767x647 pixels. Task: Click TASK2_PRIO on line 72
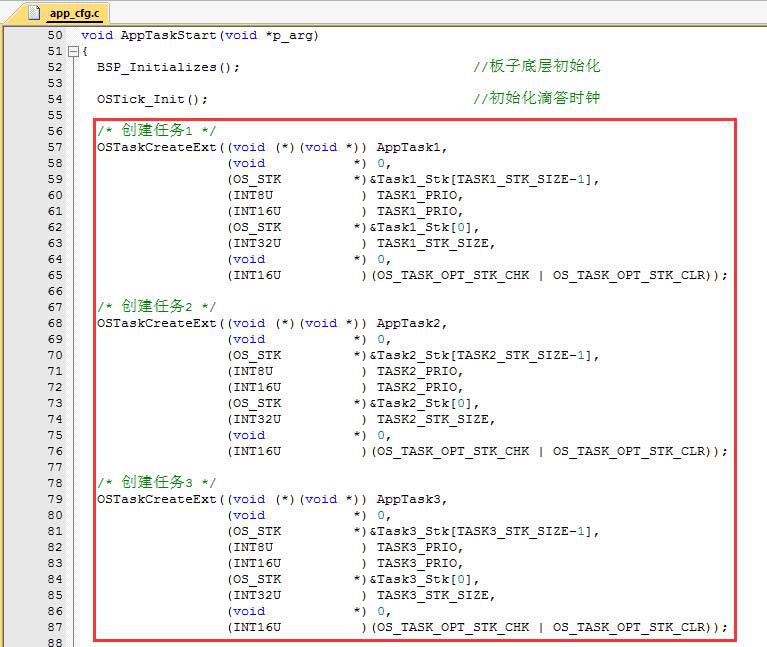point(417,387)
